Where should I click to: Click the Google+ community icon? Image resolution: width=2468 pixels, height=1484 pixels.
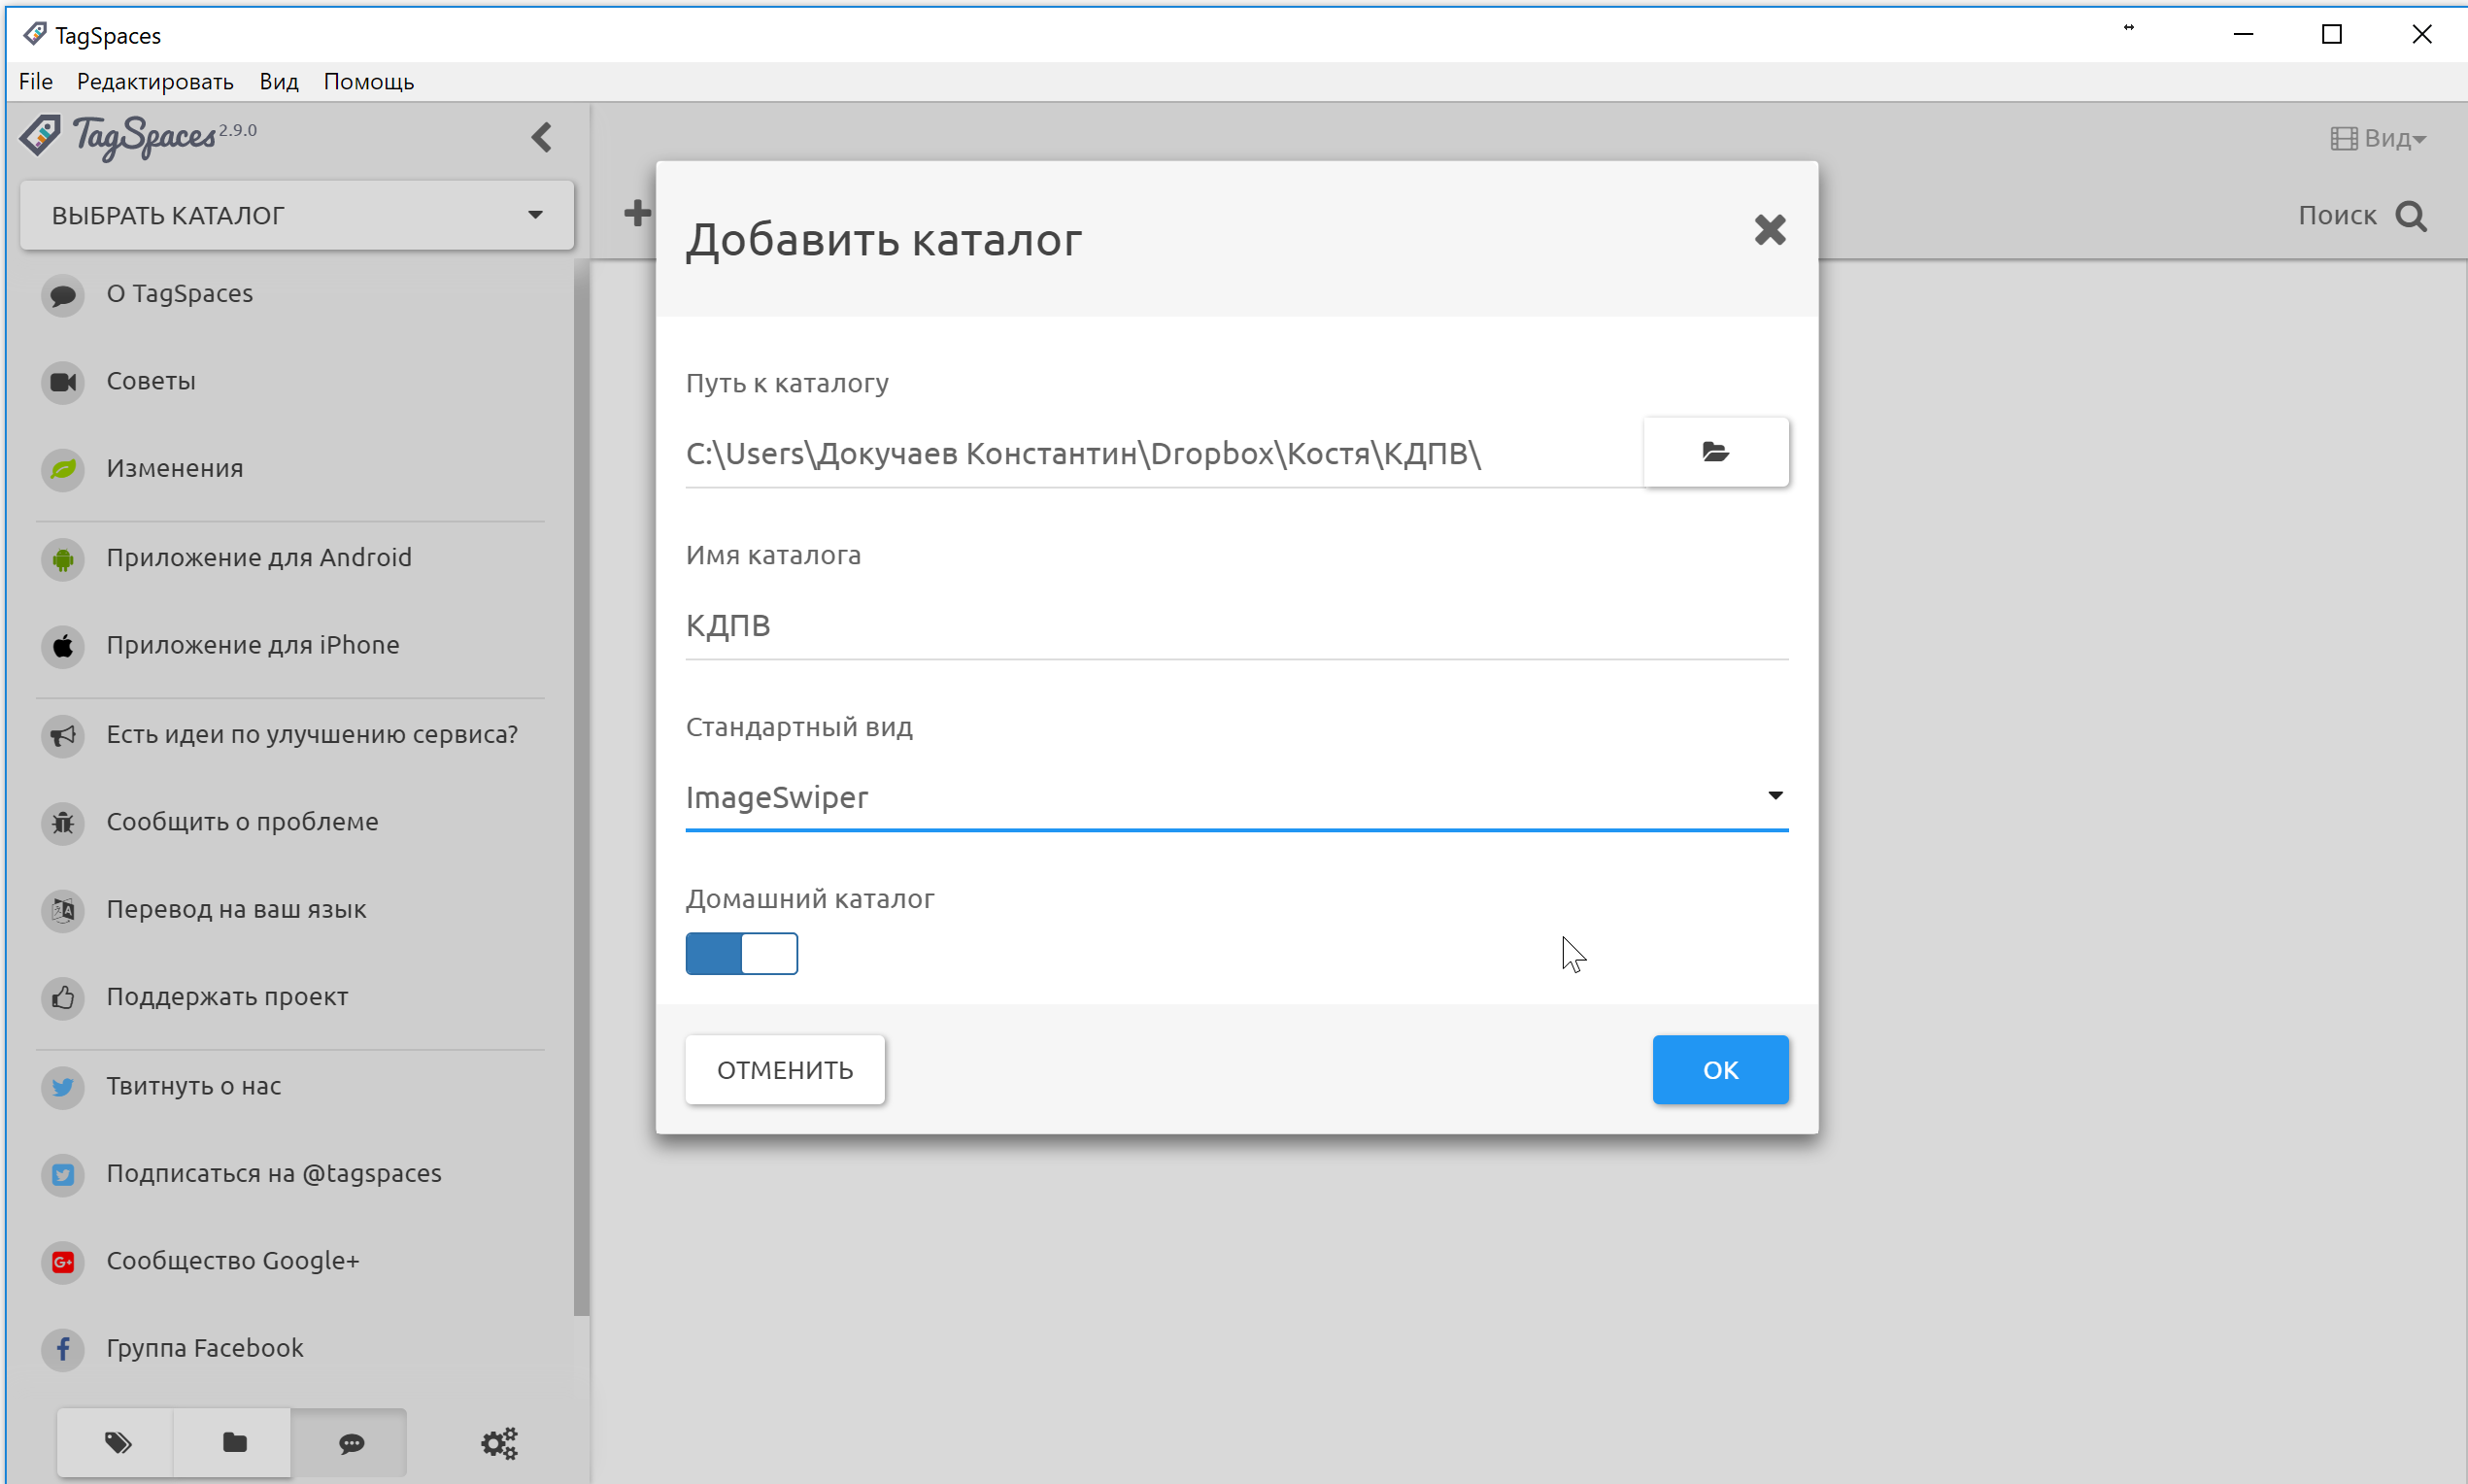pos(63,1261)
